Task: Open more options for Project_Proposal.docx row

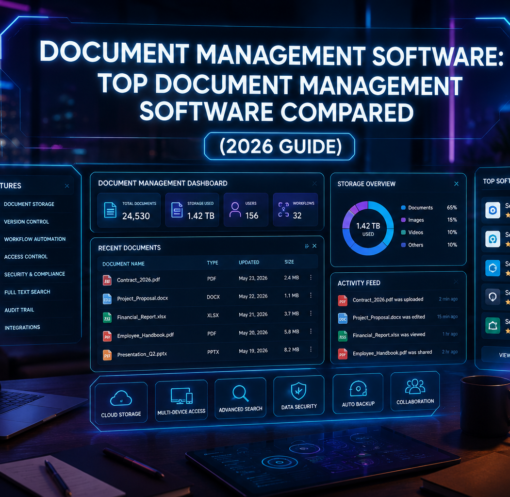Action: click(311, 295)
